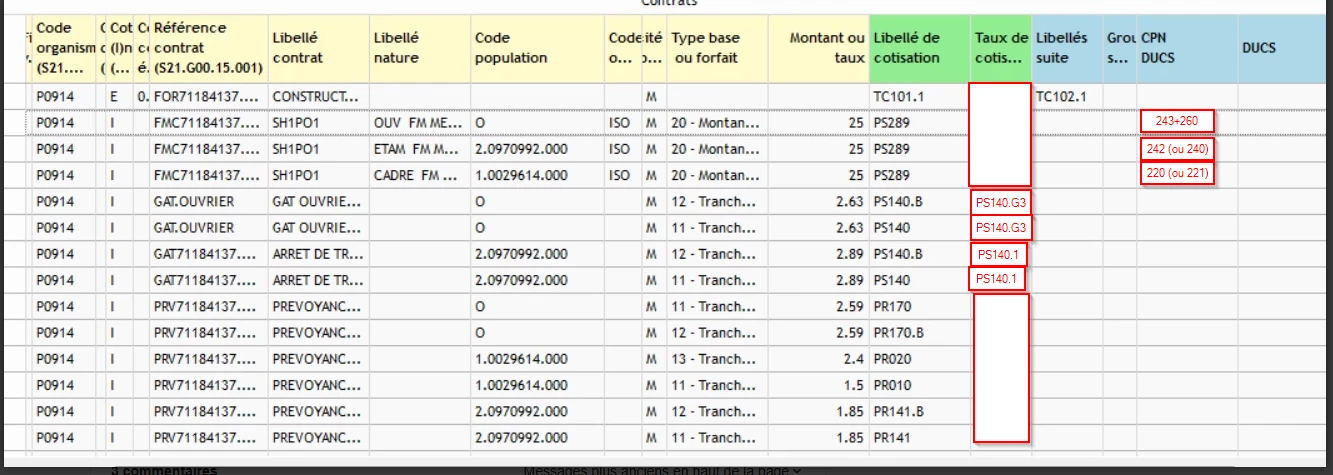Viewport: 1333px width, 475px height.
Task: Select the FOR71184137... contract reference cell
Action: point(209,97)
